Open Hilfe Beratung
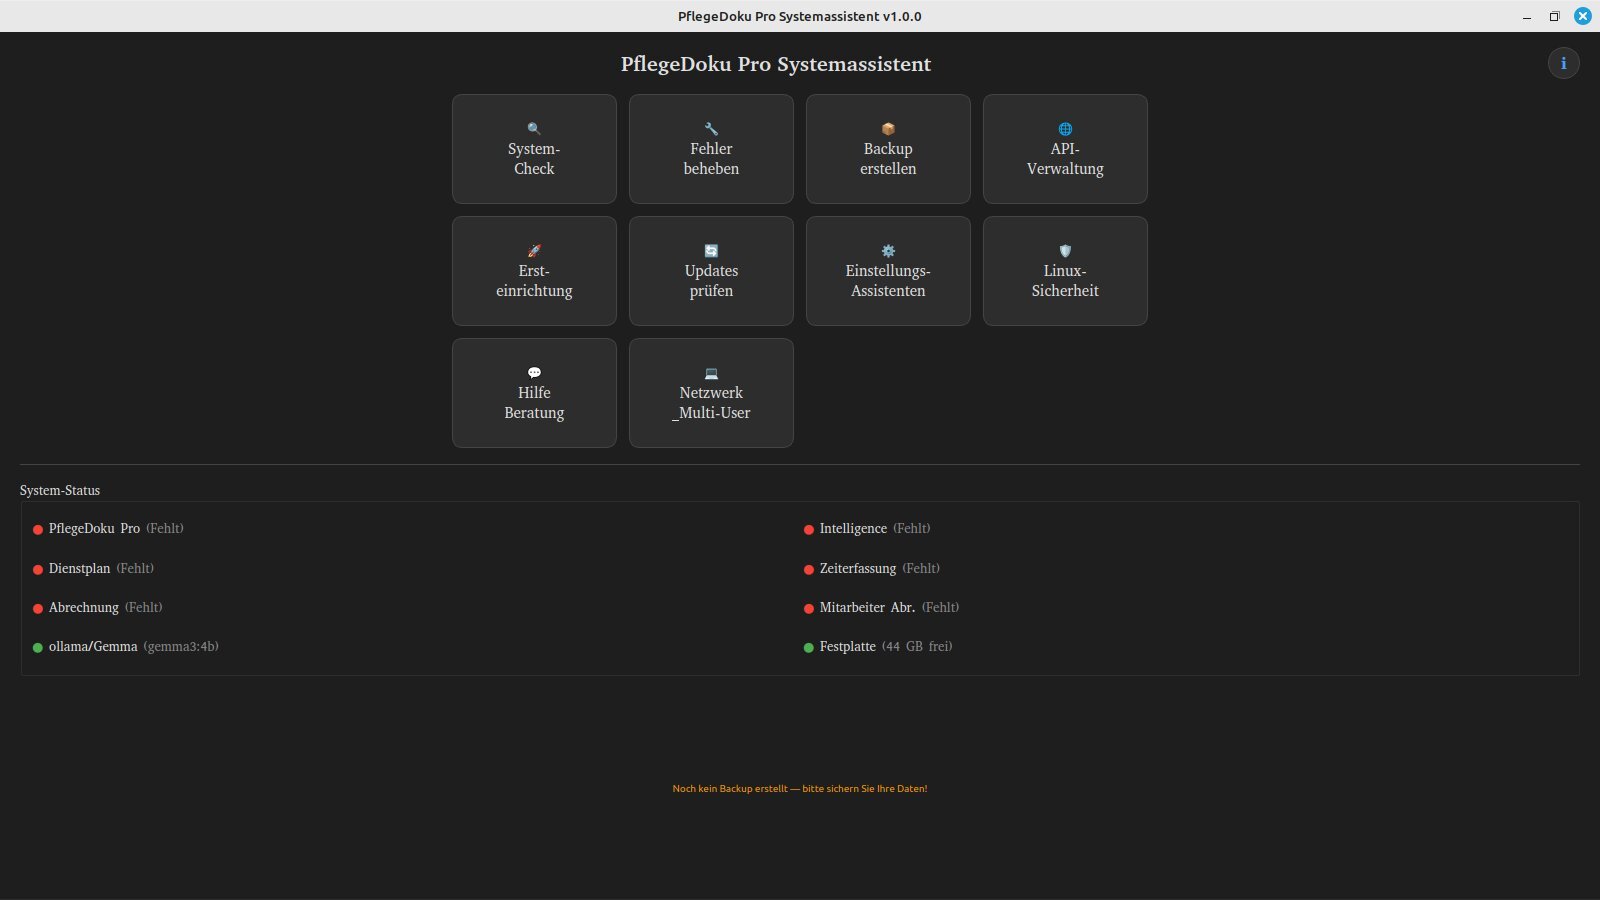1600x900 pixels. [x=534, y=393]
